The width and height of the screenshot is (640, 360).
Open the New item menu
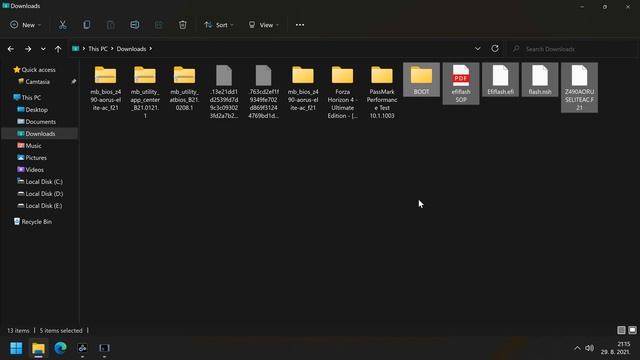tap(25, 25)
